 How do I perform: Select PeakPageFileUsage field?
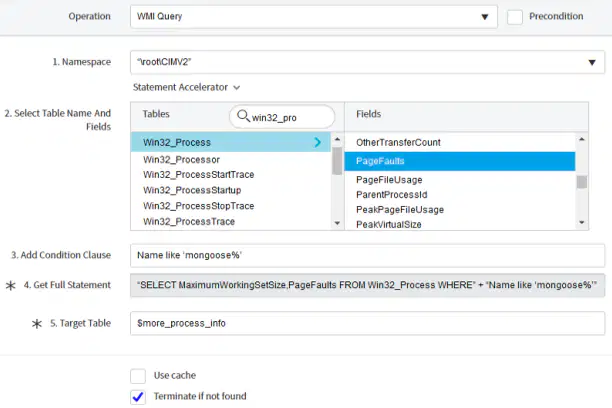coord(400,210)
